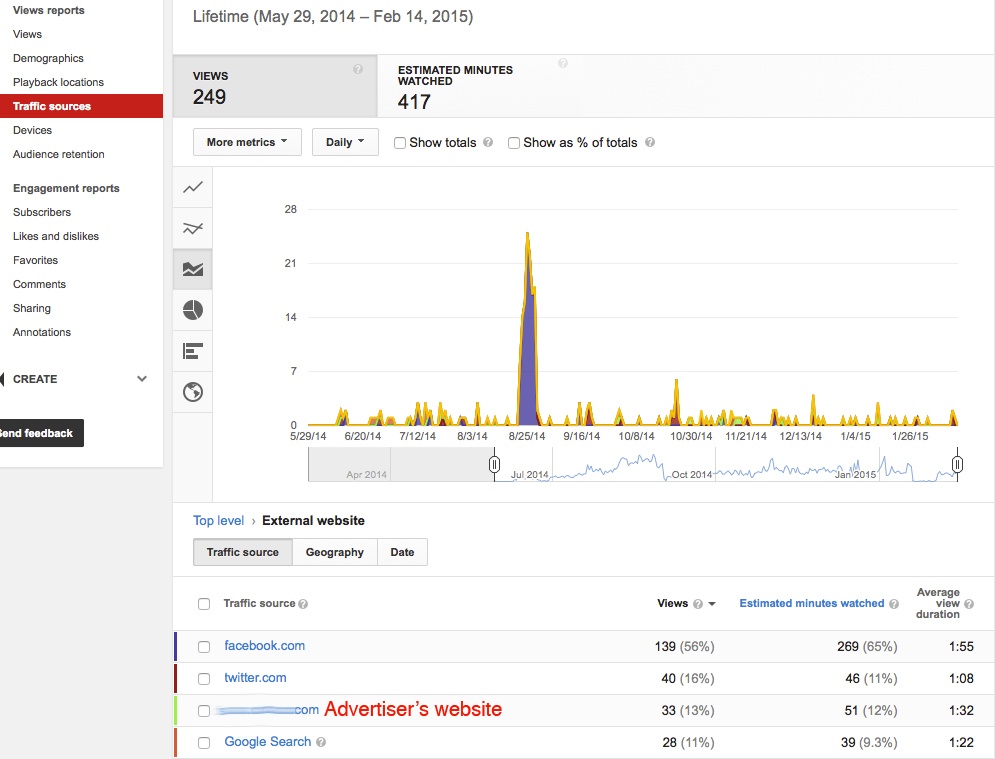This screenshot has height=759, width=995.
Task: Check Show as % of totals
Action: click(513, 142)
